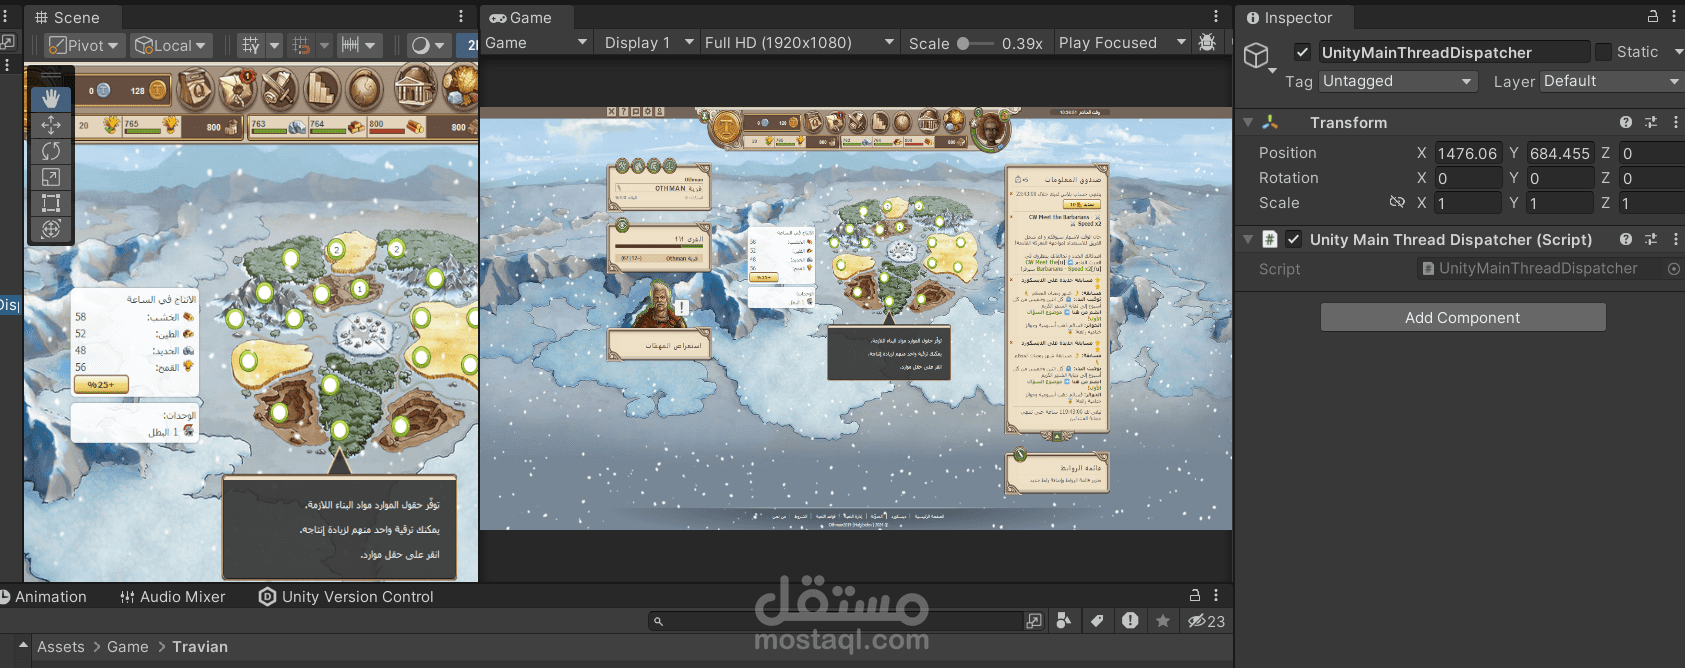Open the snap increment settings dropdown

click(358, 45)
